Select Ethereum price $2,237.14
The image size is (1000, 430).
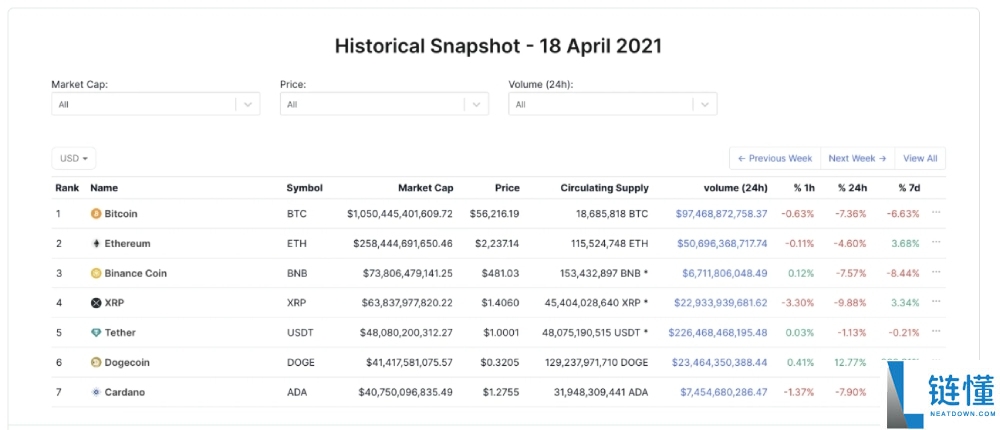click(495, 244)
